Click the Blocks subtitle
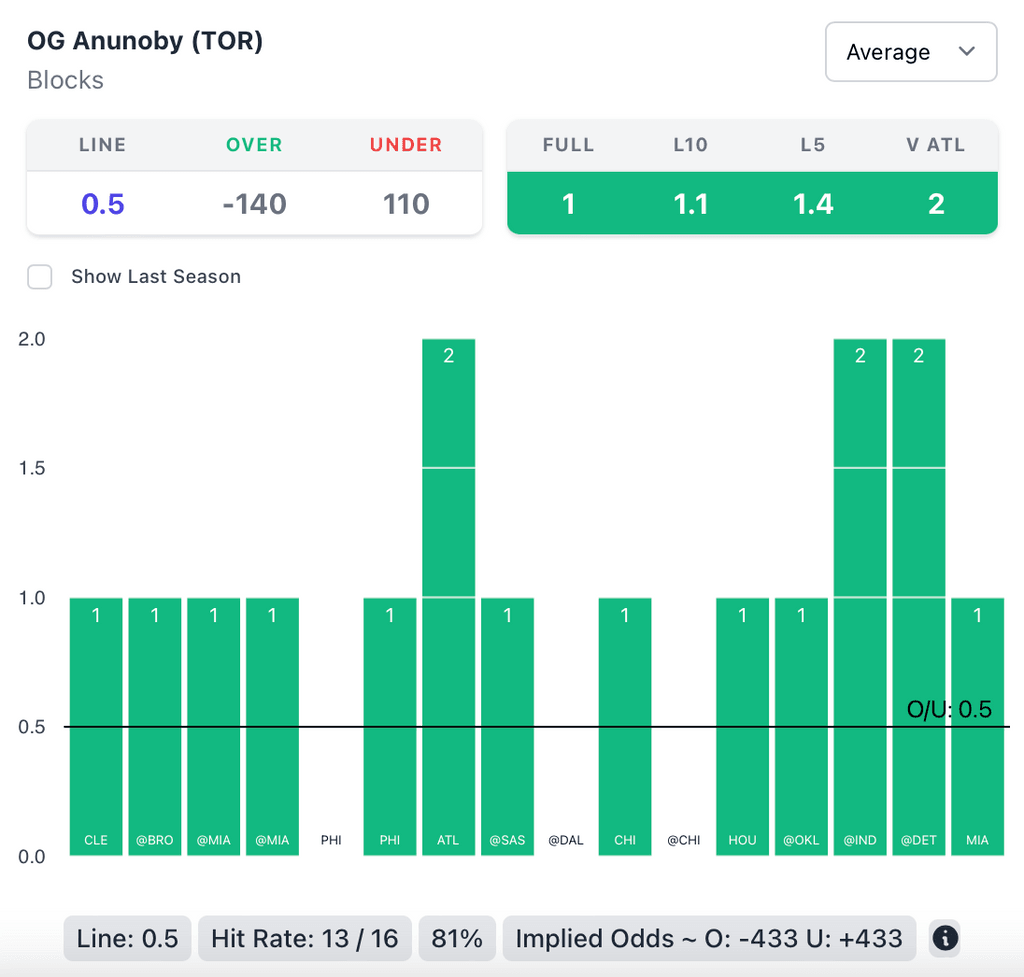The width and height of the screenshot is (1024, 977). coord(65,80)
